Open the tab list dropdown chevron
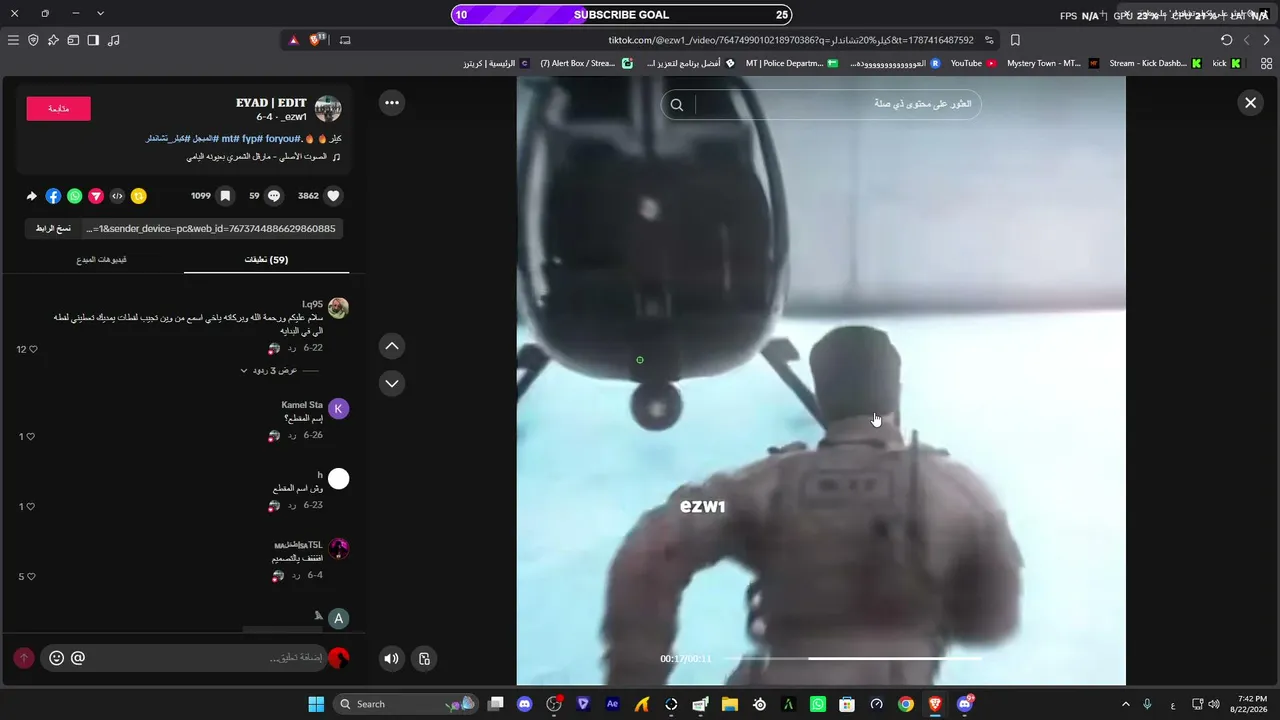Image resolution: width=1280 pixels, height=720 pixels. (x=100, y=14)
